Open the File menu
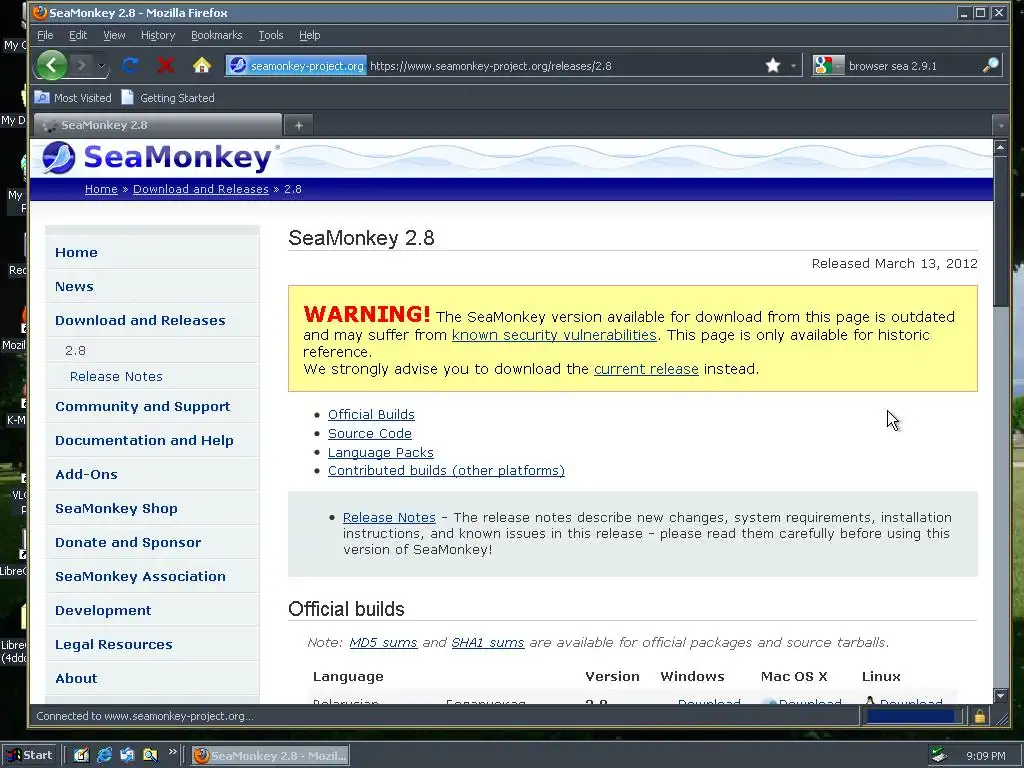 45,35
